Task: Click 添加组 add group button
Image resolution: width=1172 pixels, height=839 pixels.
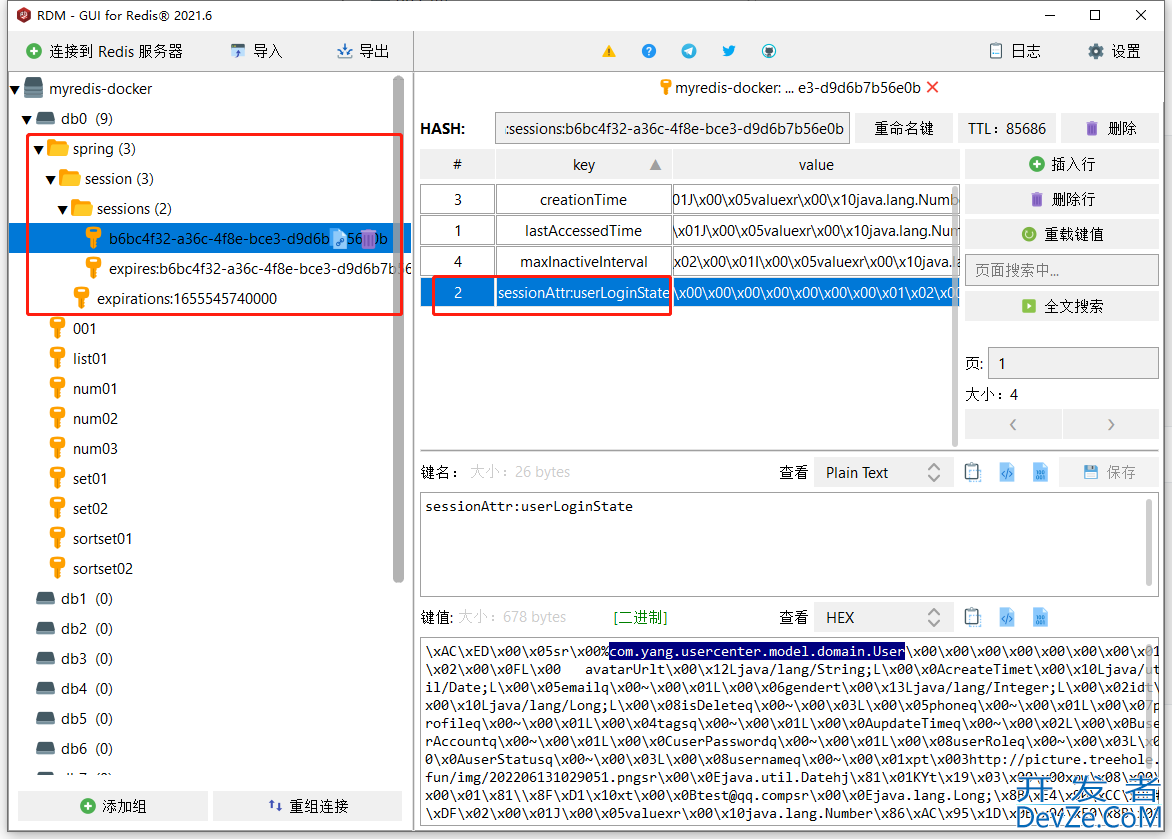Action: coord(113,805)
